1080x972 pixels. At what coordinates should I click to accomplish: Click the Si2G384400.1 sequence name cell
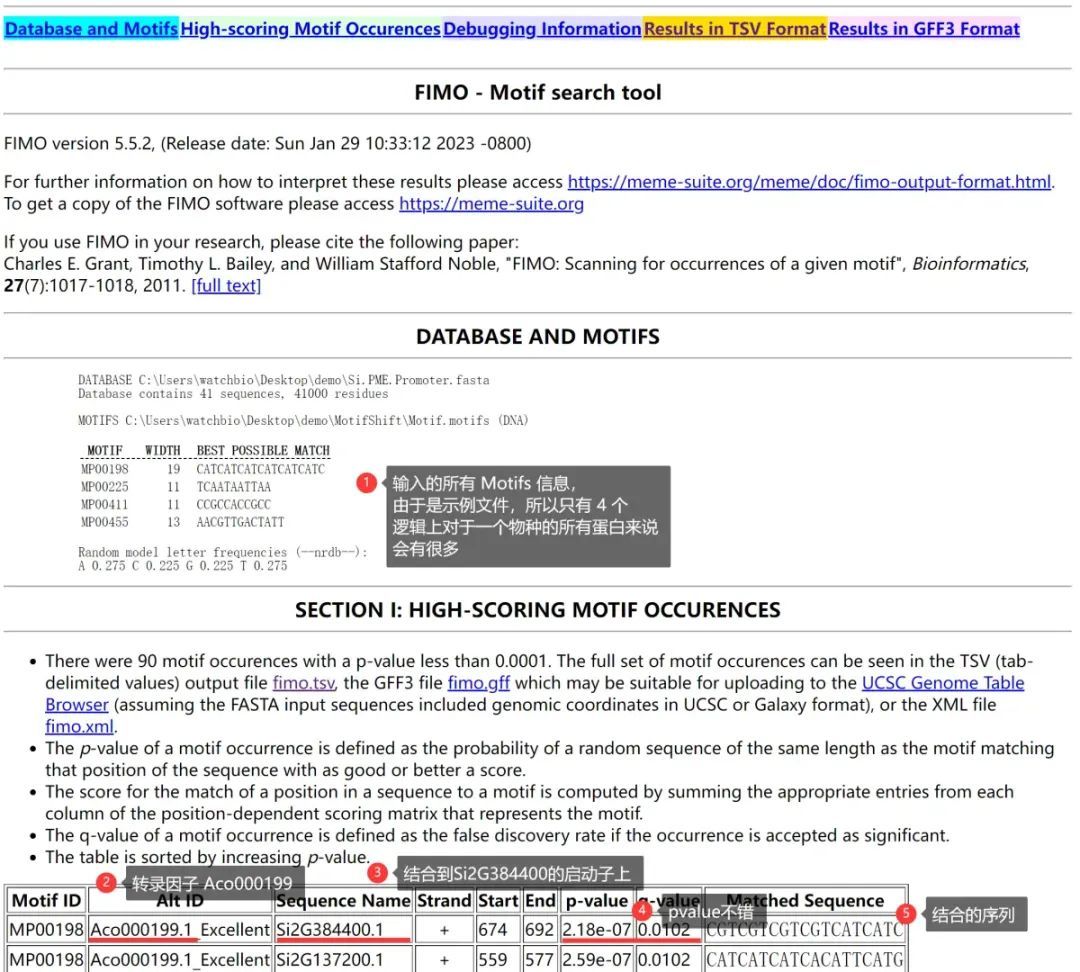[x=343, y=929]
